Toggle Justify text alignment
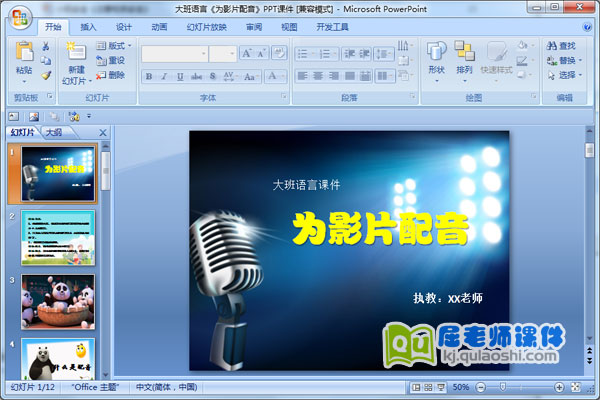The height and width of the screenshot is (400, 600). [350, 76]
